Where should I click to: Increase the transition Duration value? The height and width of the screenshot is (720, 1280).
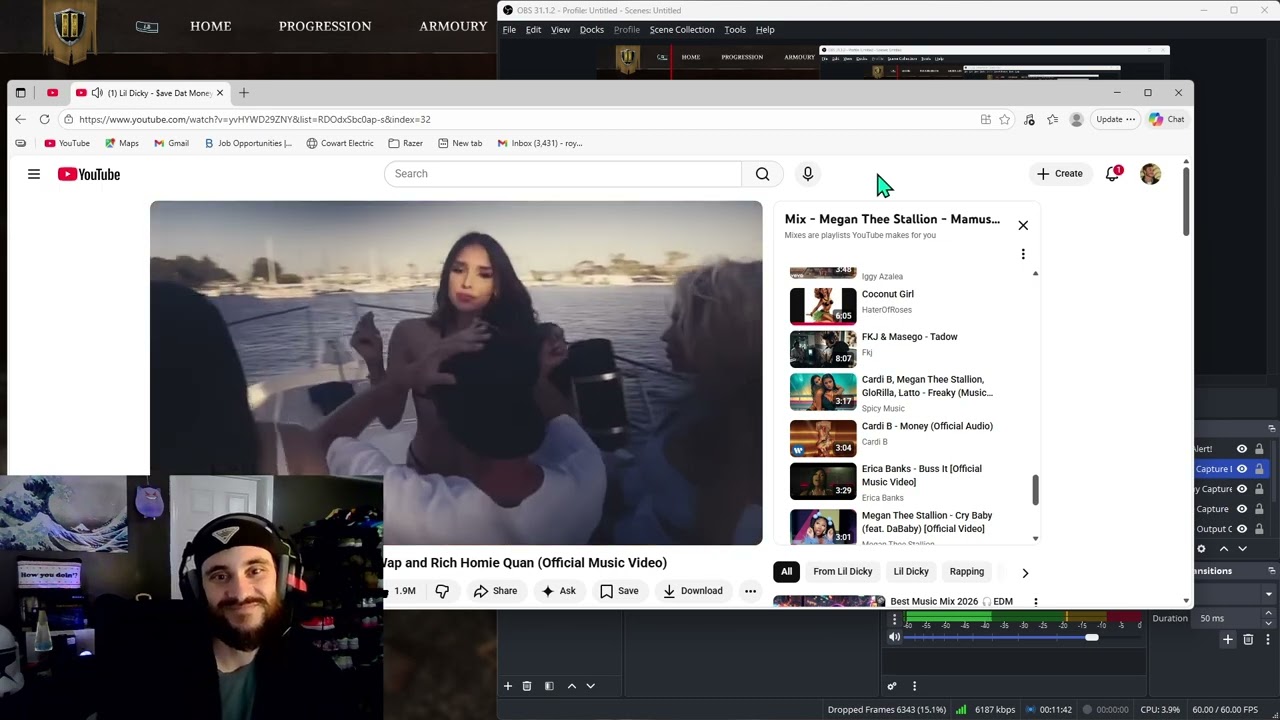pos(1268,615)
